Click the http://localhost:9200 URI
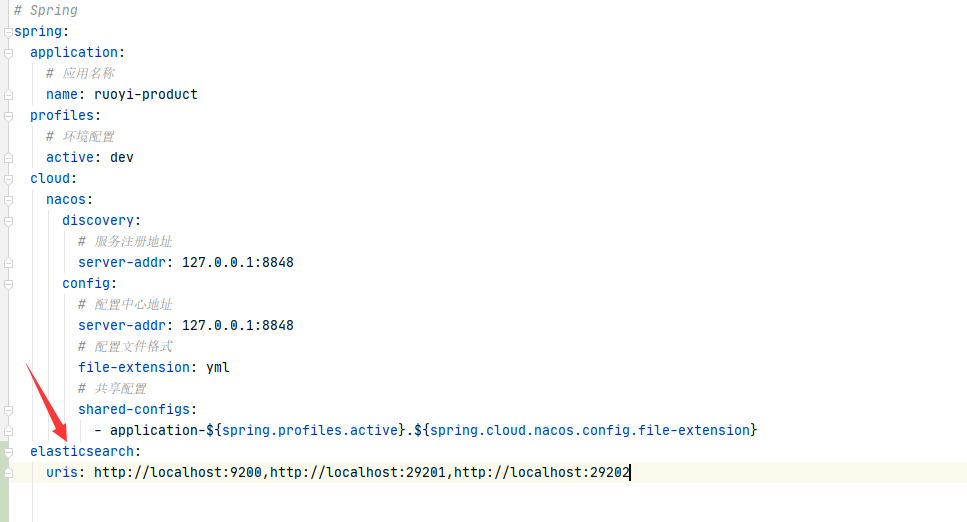 pyautogui.click(x=178, y=472)
